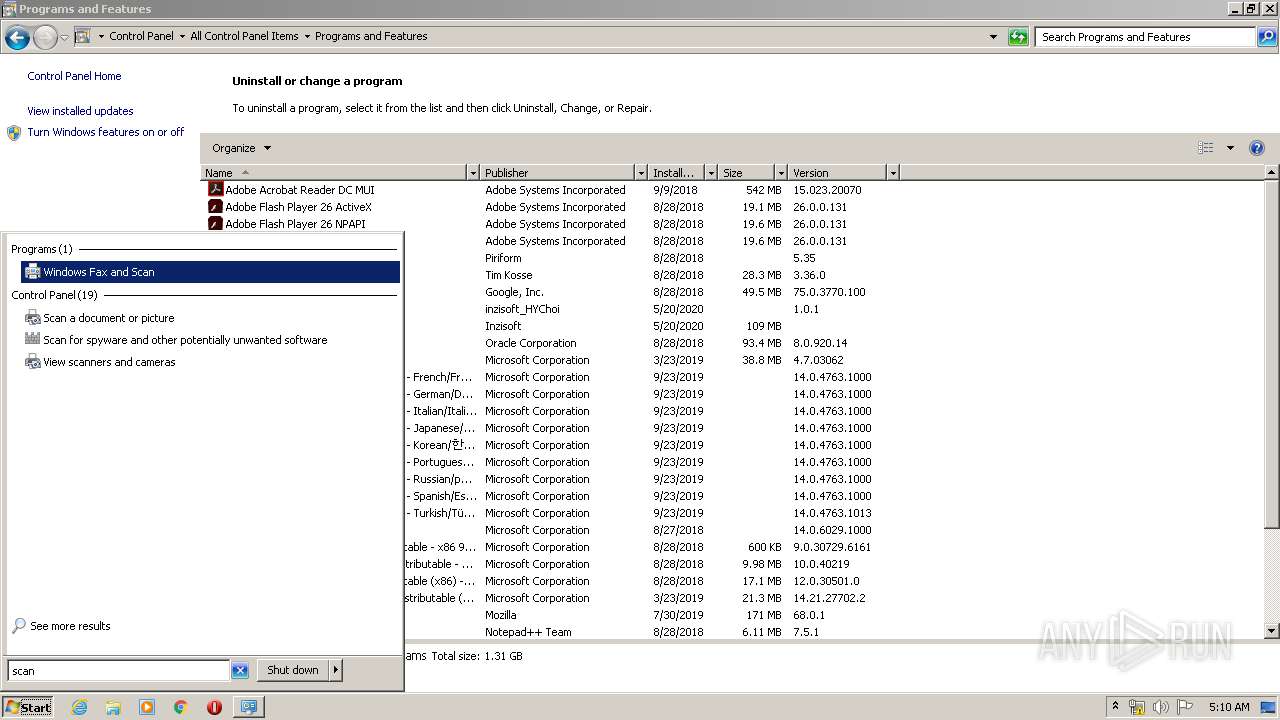This screenshot has height=720, width=1280.
Task: Click the start menu search field
Action: point(119,671)
